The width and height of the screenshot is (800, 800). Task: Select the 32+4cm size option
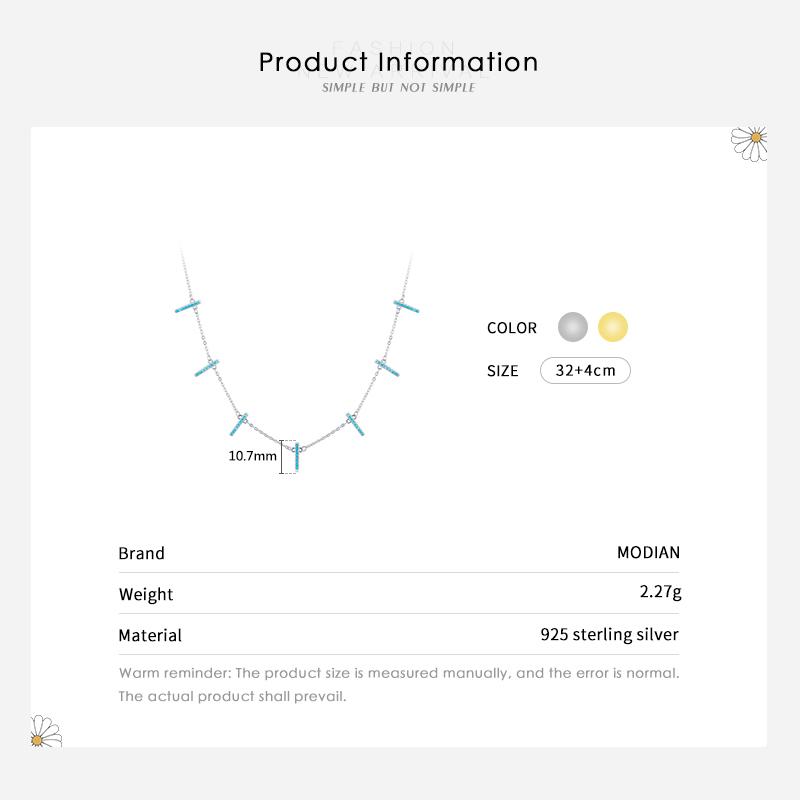click(x=585, y=370)
